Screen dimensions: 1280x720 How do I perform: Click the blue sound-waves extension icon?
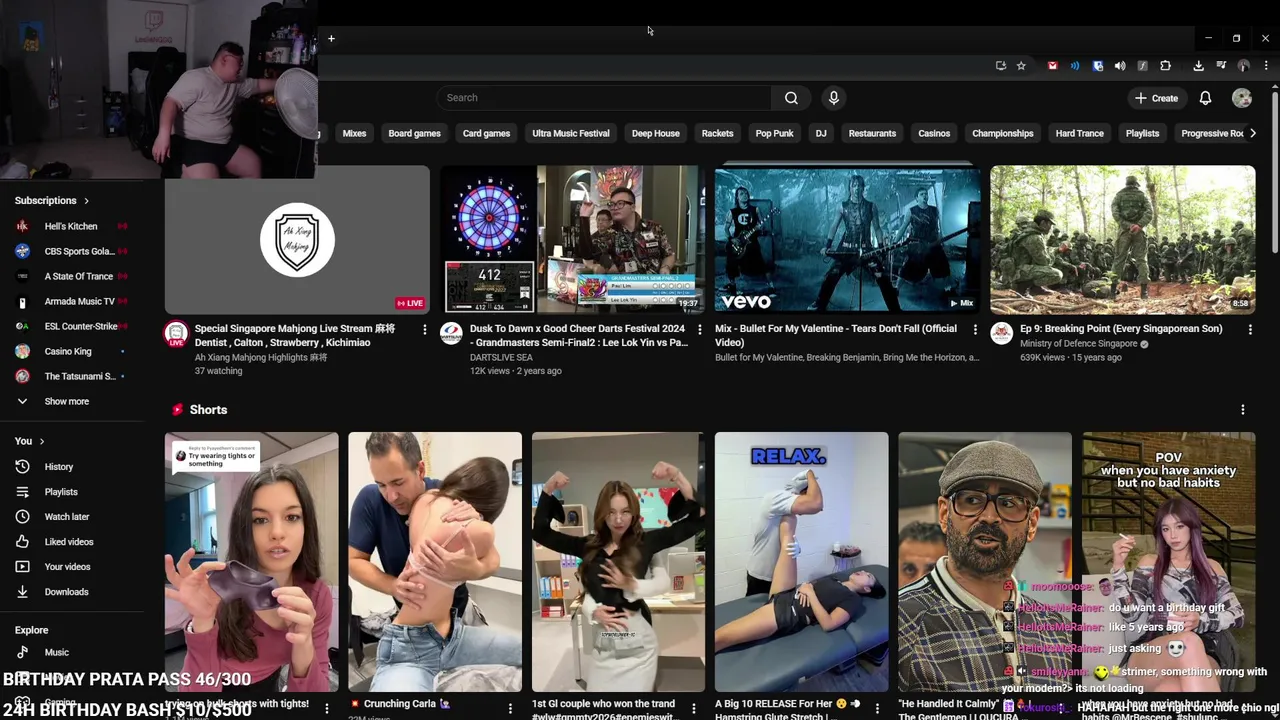(1075, 66)
